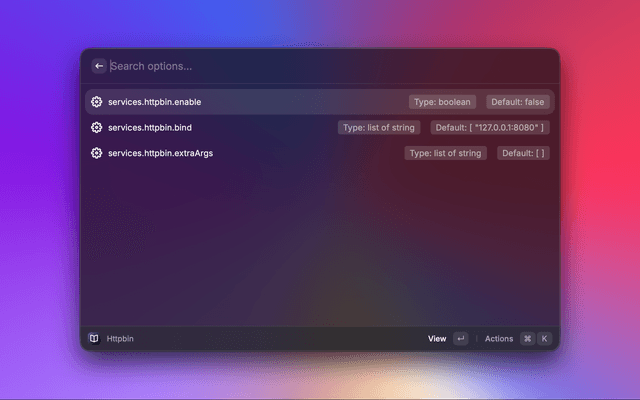Click gear icon for services.httpbin.extraArgs
Screen dimensions: 640x400
coord(97,153)
